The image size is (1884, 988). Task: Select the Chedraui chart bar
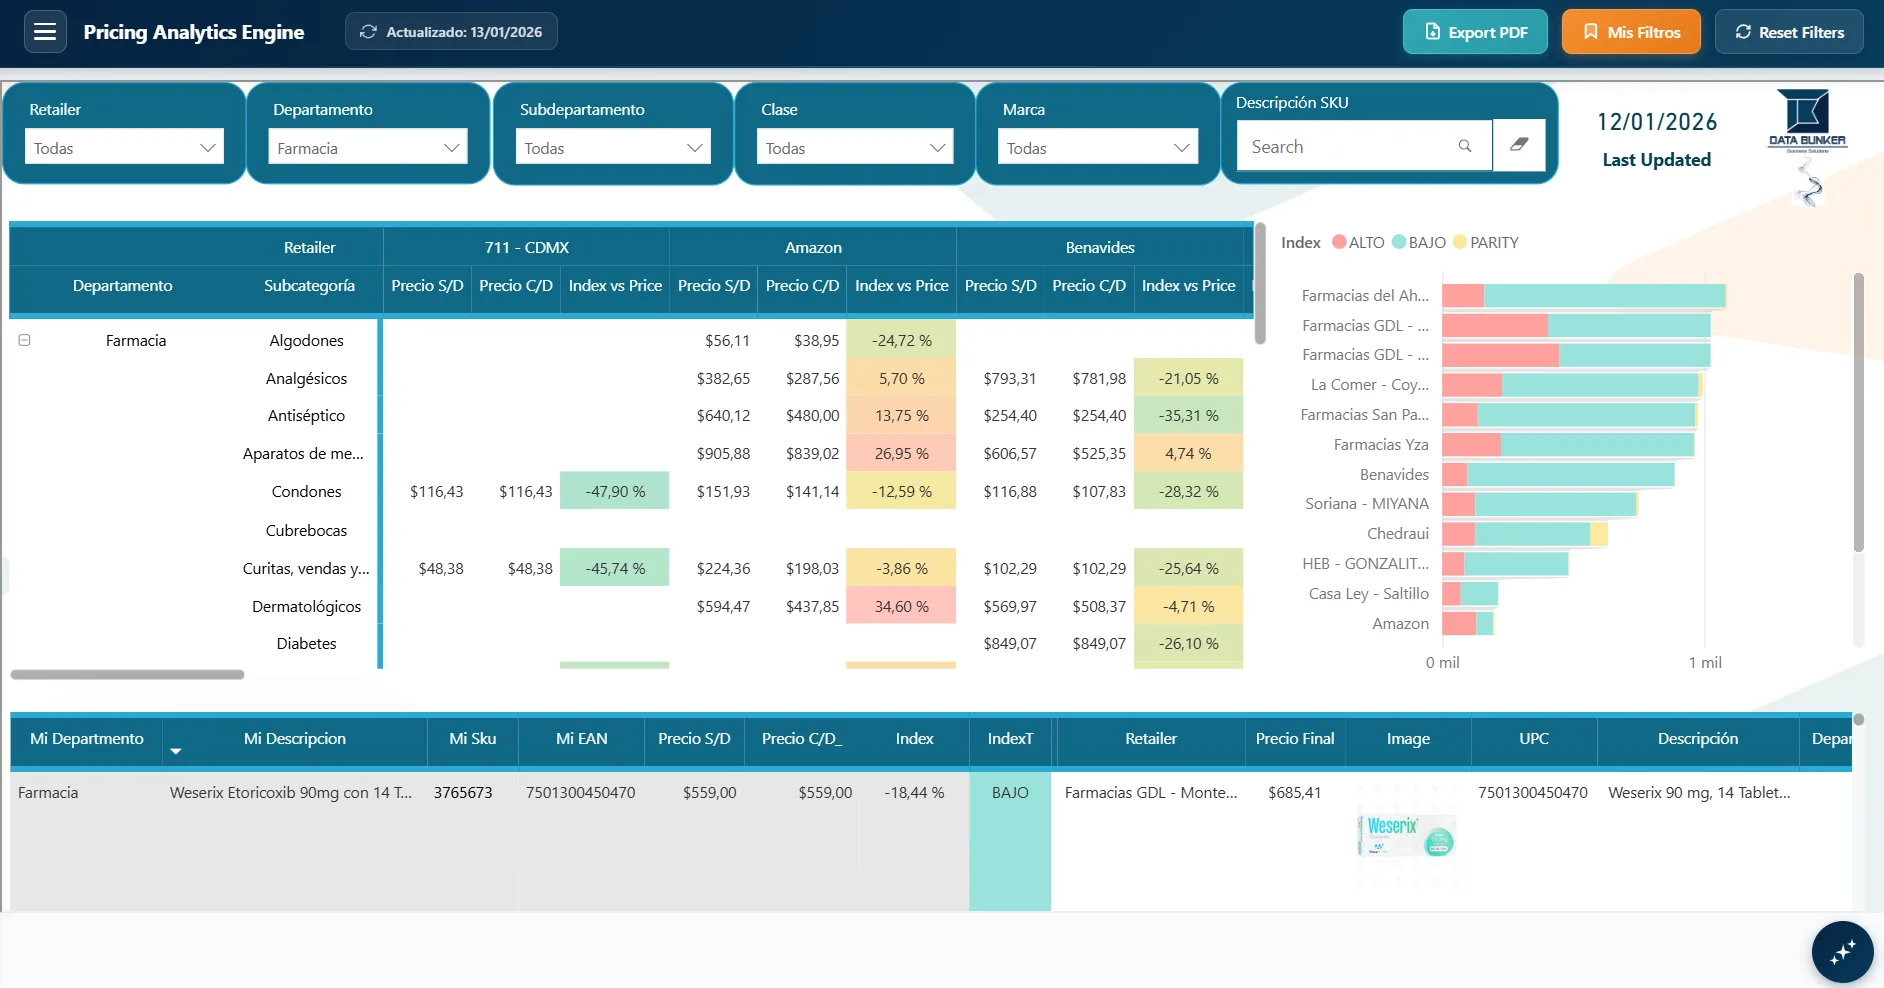[1524, 534]
